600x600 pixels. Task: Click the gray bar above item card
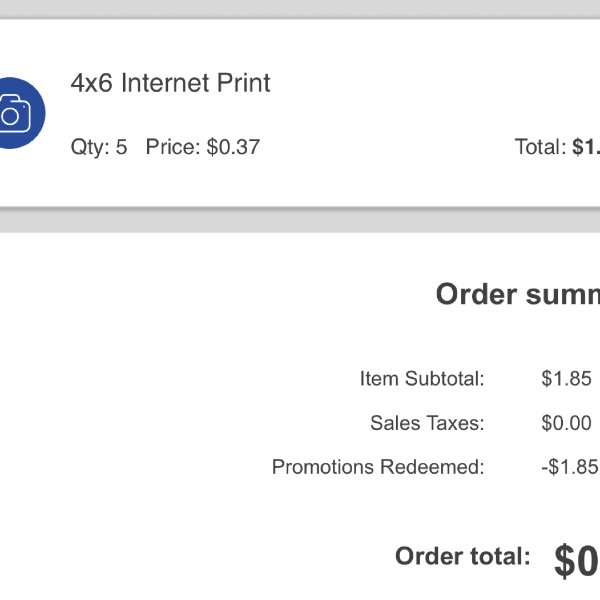[300, 8]
